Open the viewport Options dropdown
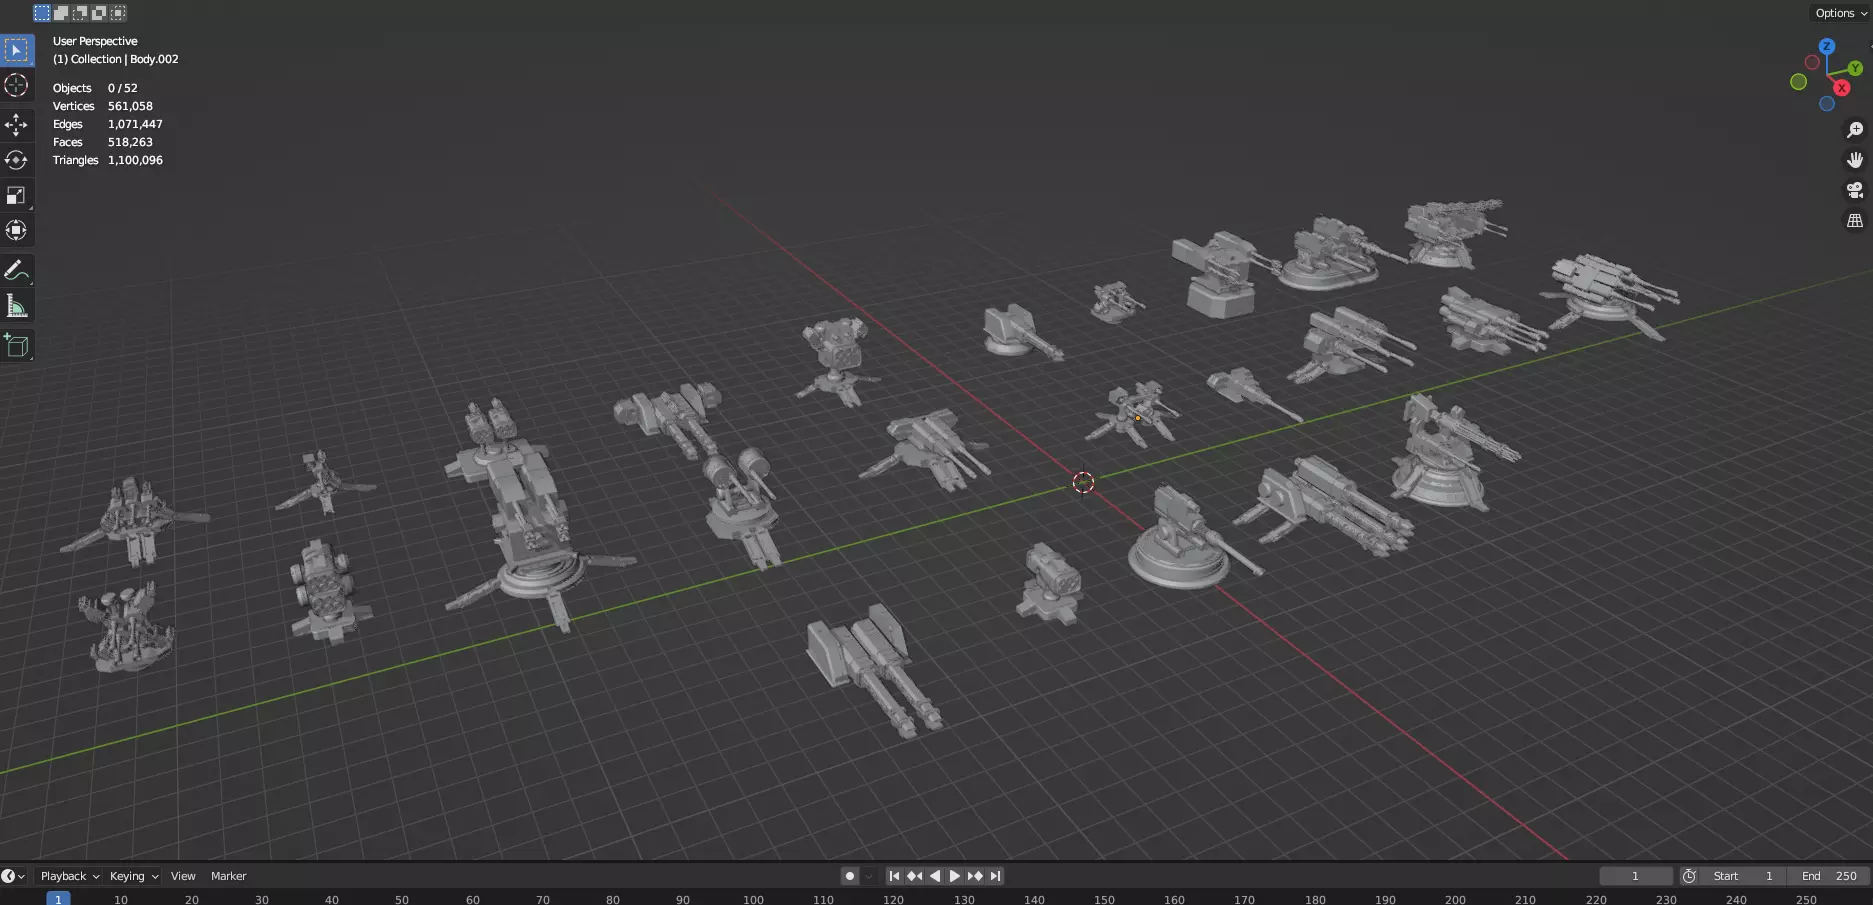This screenshot has width=1873, height=905. tap(1841, 13)
